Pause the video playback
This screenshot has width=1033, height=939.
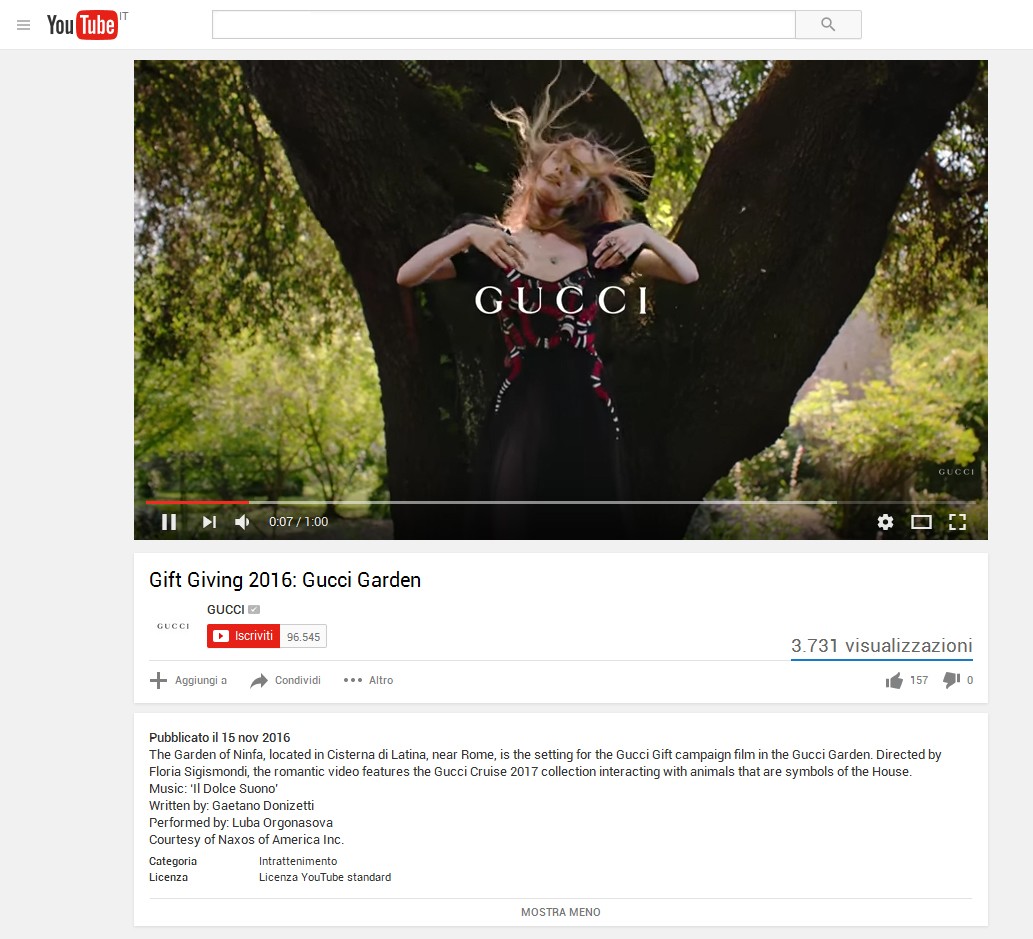coord(169,522)
